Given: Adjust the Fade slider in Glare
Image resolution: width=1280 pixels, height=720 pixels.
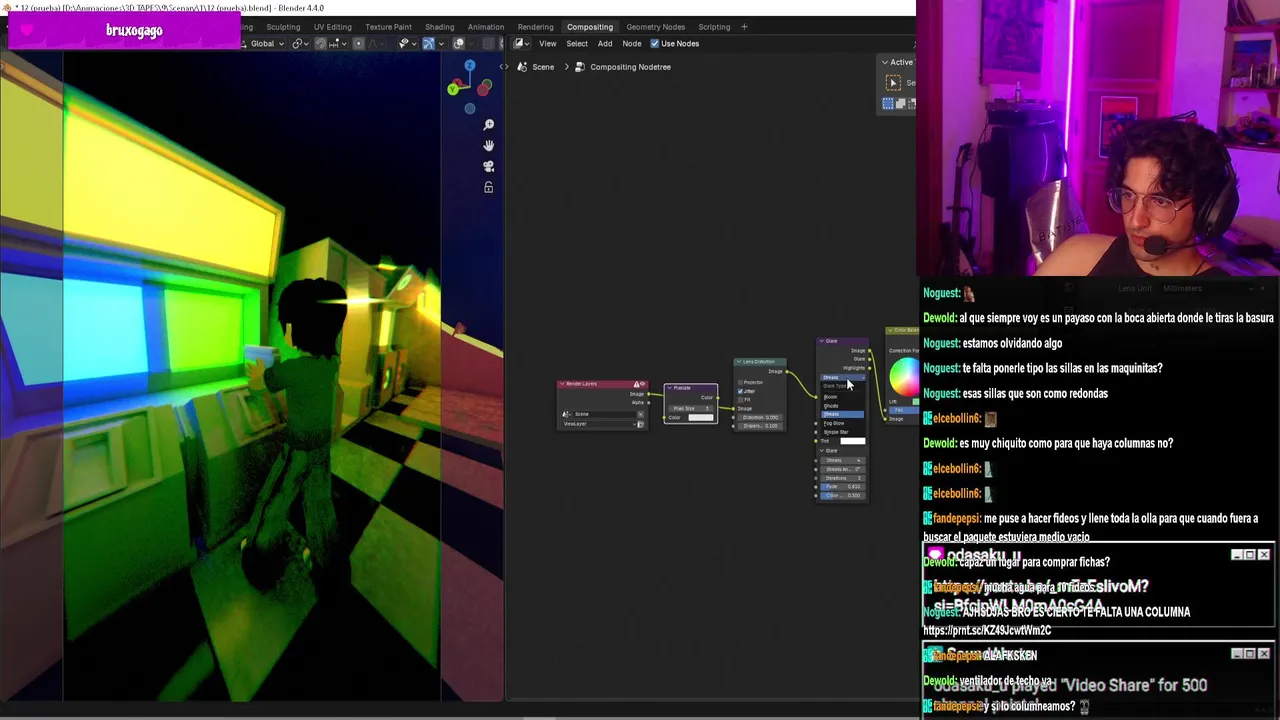Looking at the screenshot, I should point(842,487).
